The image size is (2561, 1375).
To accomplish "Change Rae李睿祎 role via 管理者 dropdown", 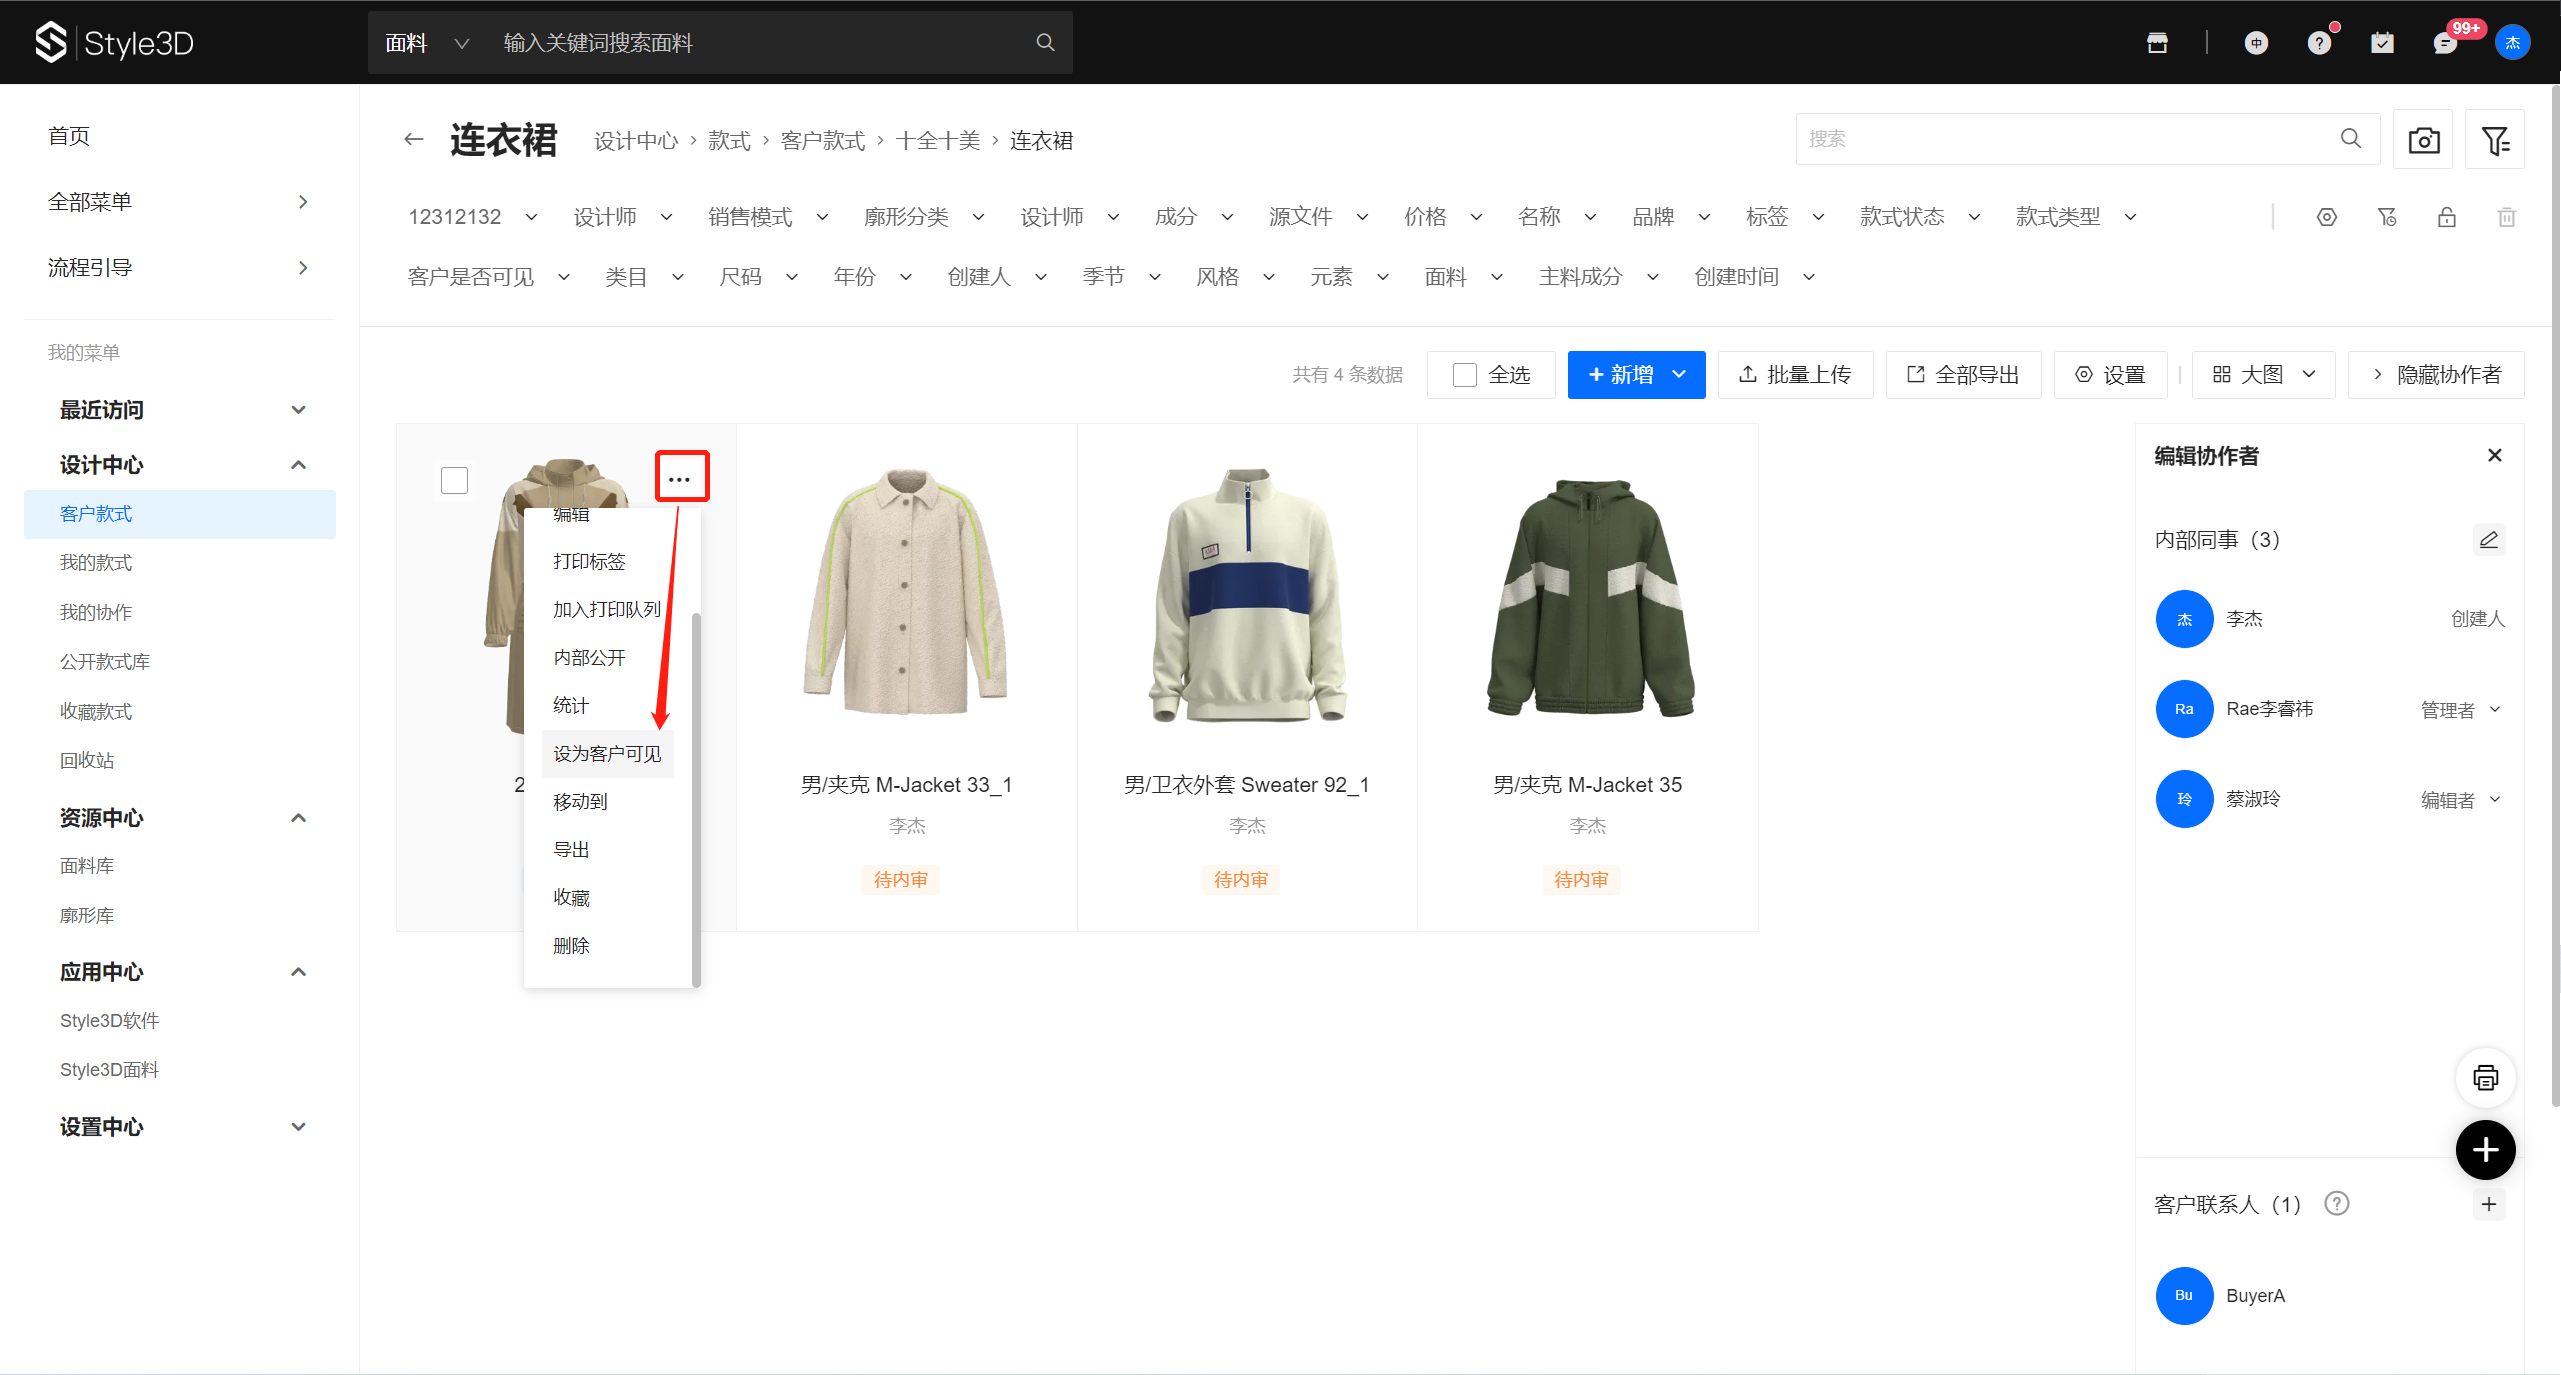I will (x=2459, y=710).
